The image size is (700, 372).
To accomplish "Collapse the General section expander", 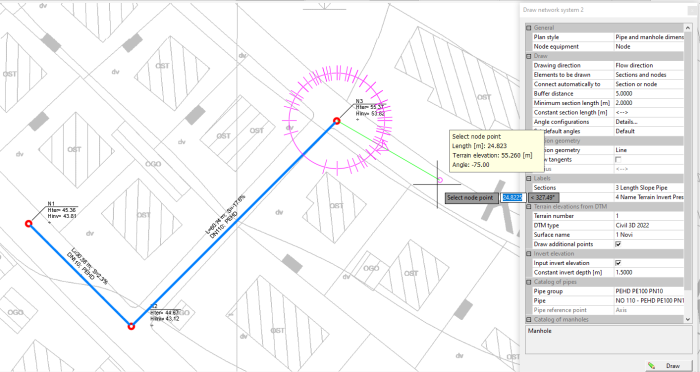I will coord(529,28).
